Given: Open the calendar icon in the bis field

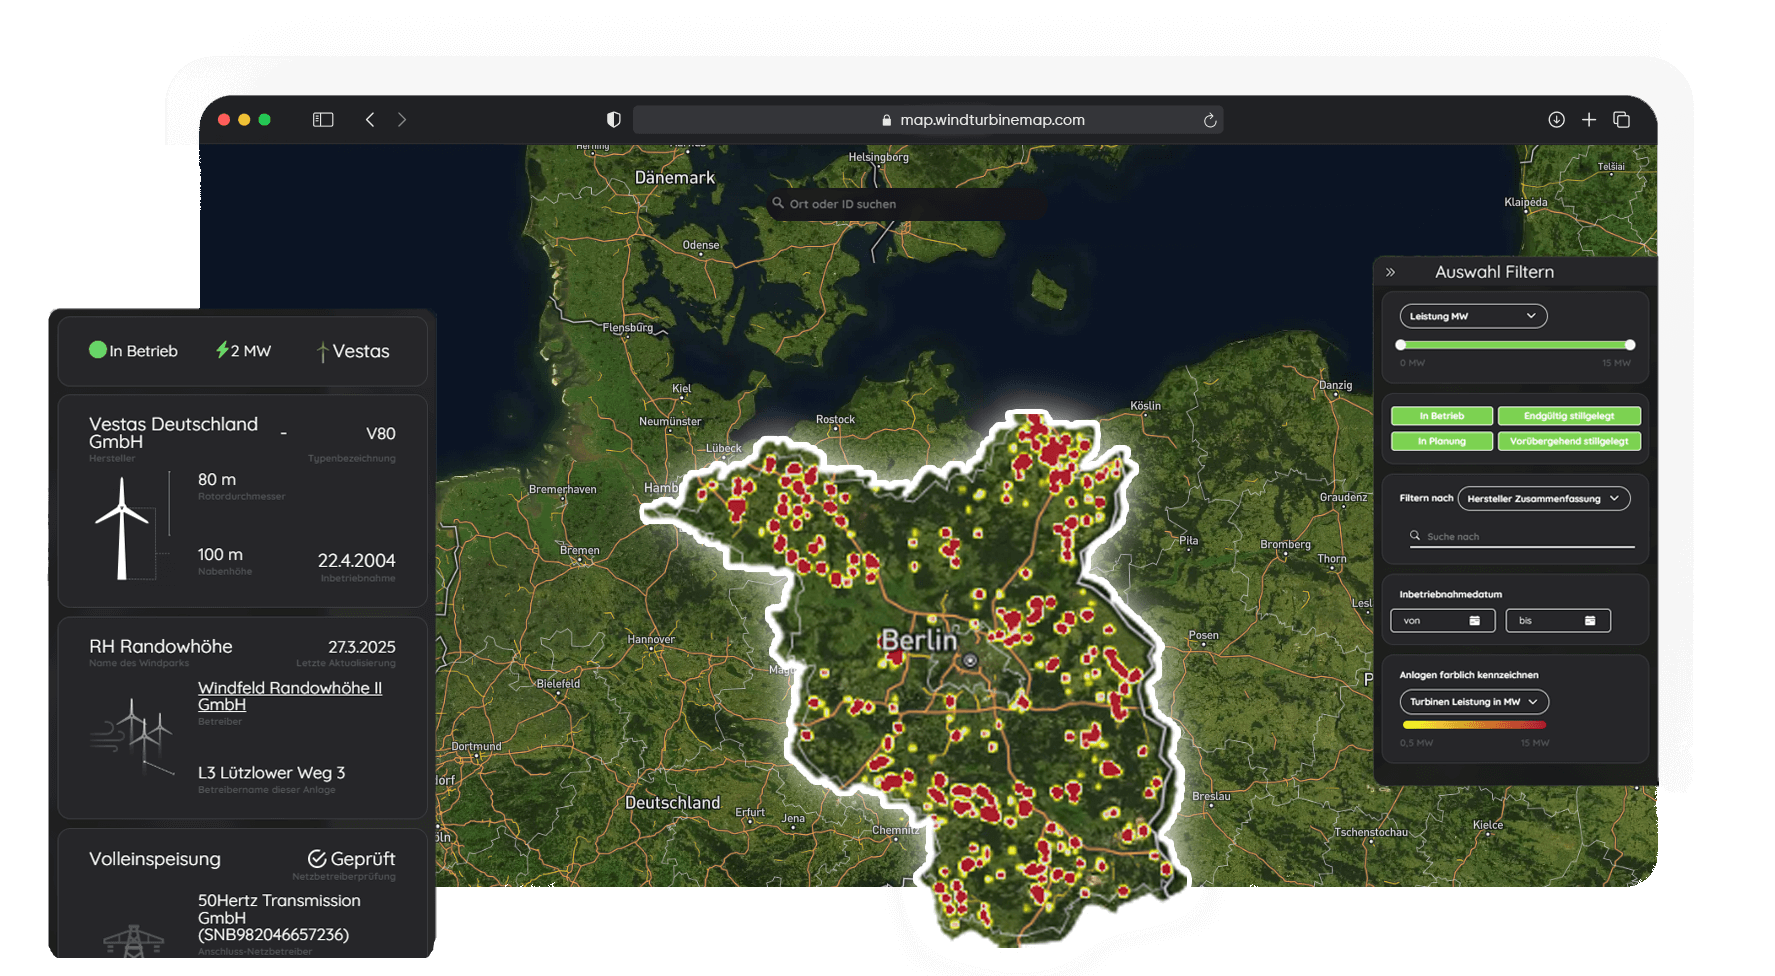Looking at the screenshot, I should tap(1590, 621).
